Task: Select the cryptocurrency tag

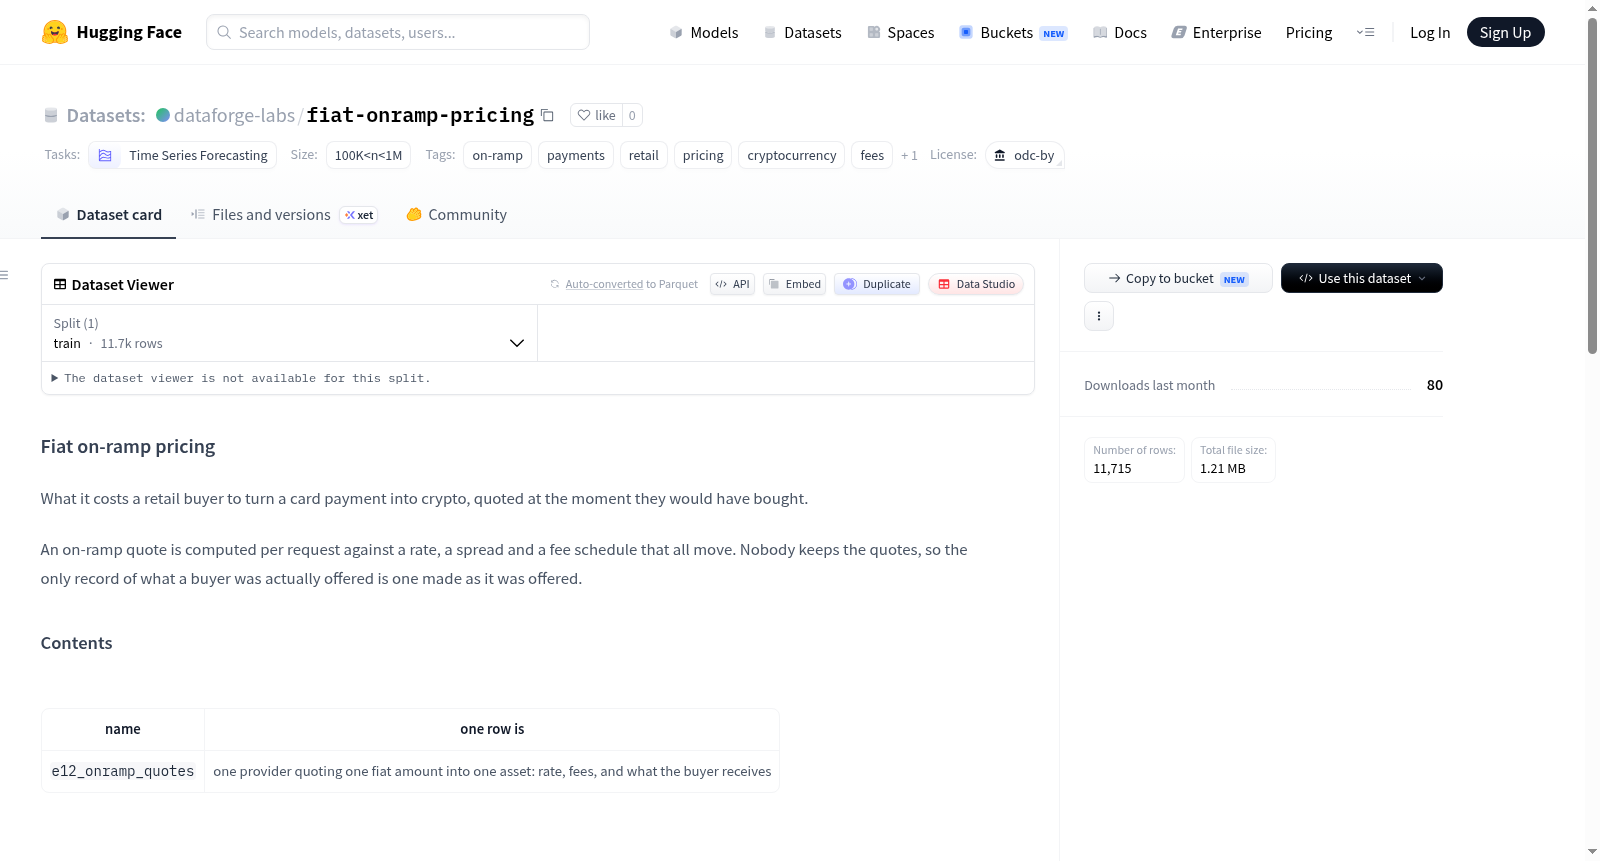Action: [x=792, y=155]
